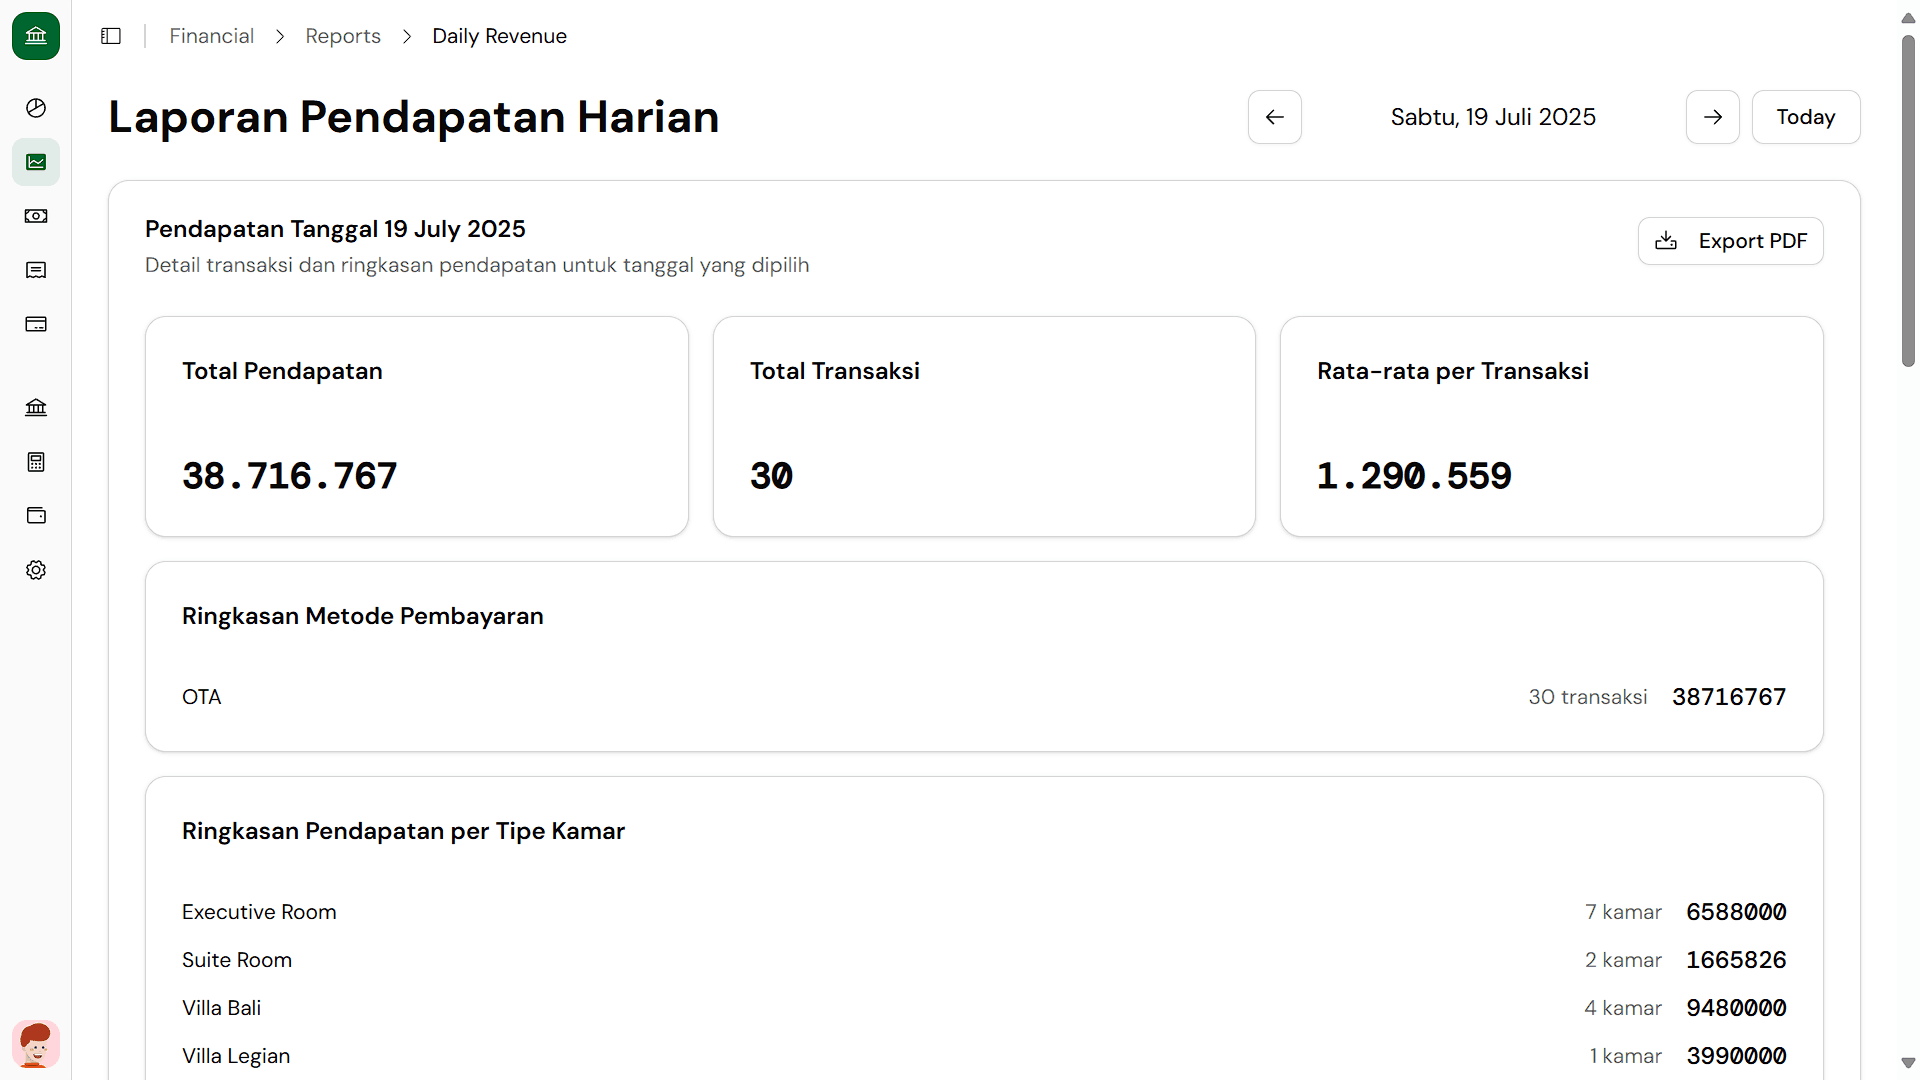Toggle the sidebar collapse control
The width and height of the screenshot is (1920, 1080).
coord(110,36)
